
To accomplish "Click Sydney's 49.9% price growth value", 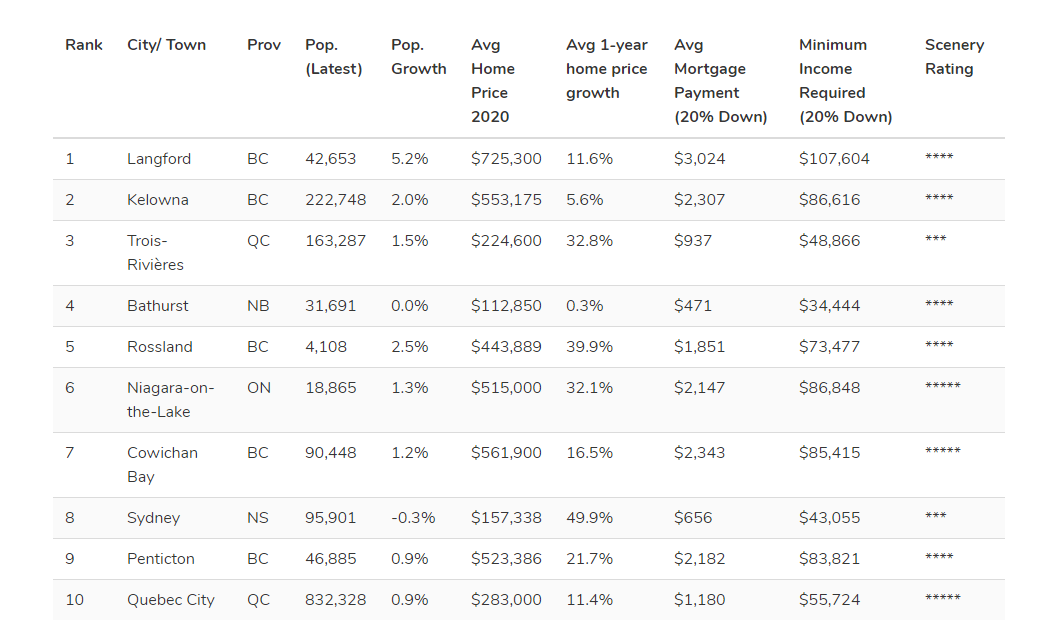I will (589, 518).
